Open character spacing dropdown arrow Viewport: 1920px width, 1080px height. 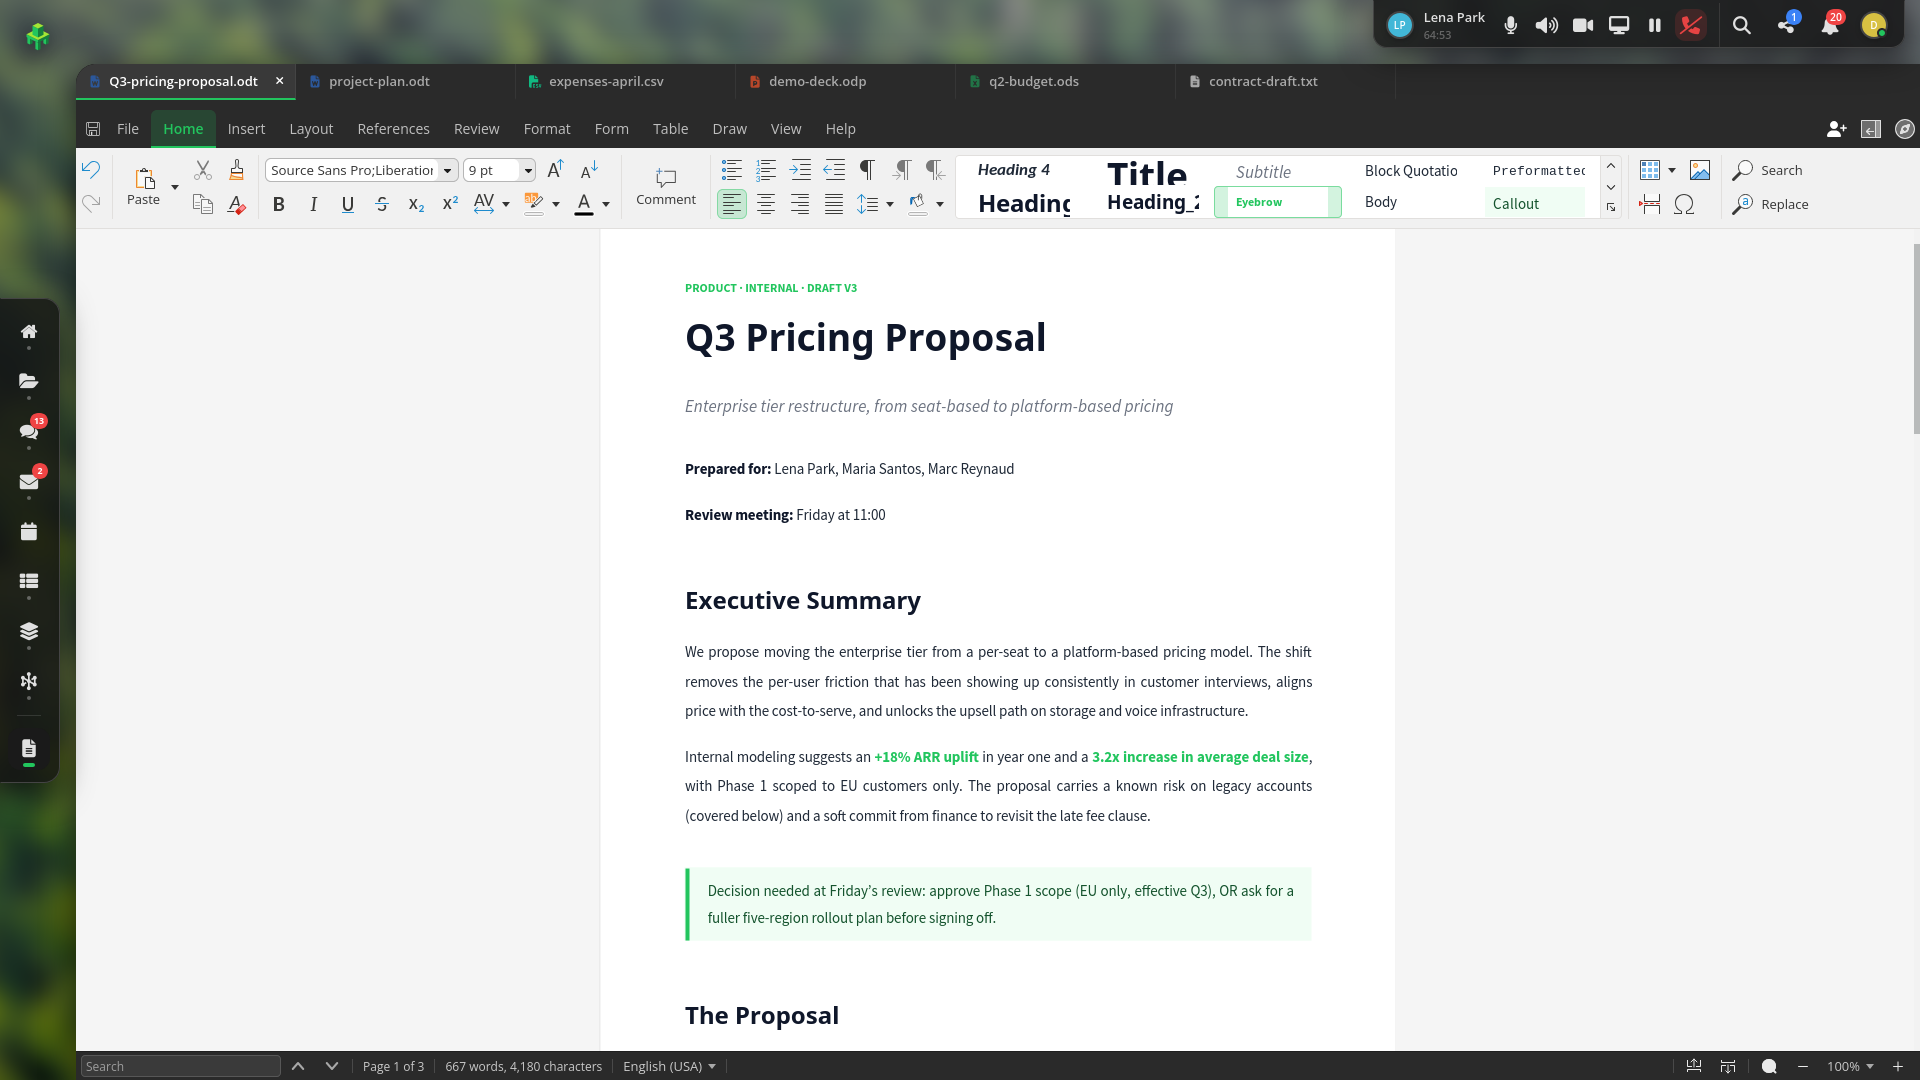(506, 204)
